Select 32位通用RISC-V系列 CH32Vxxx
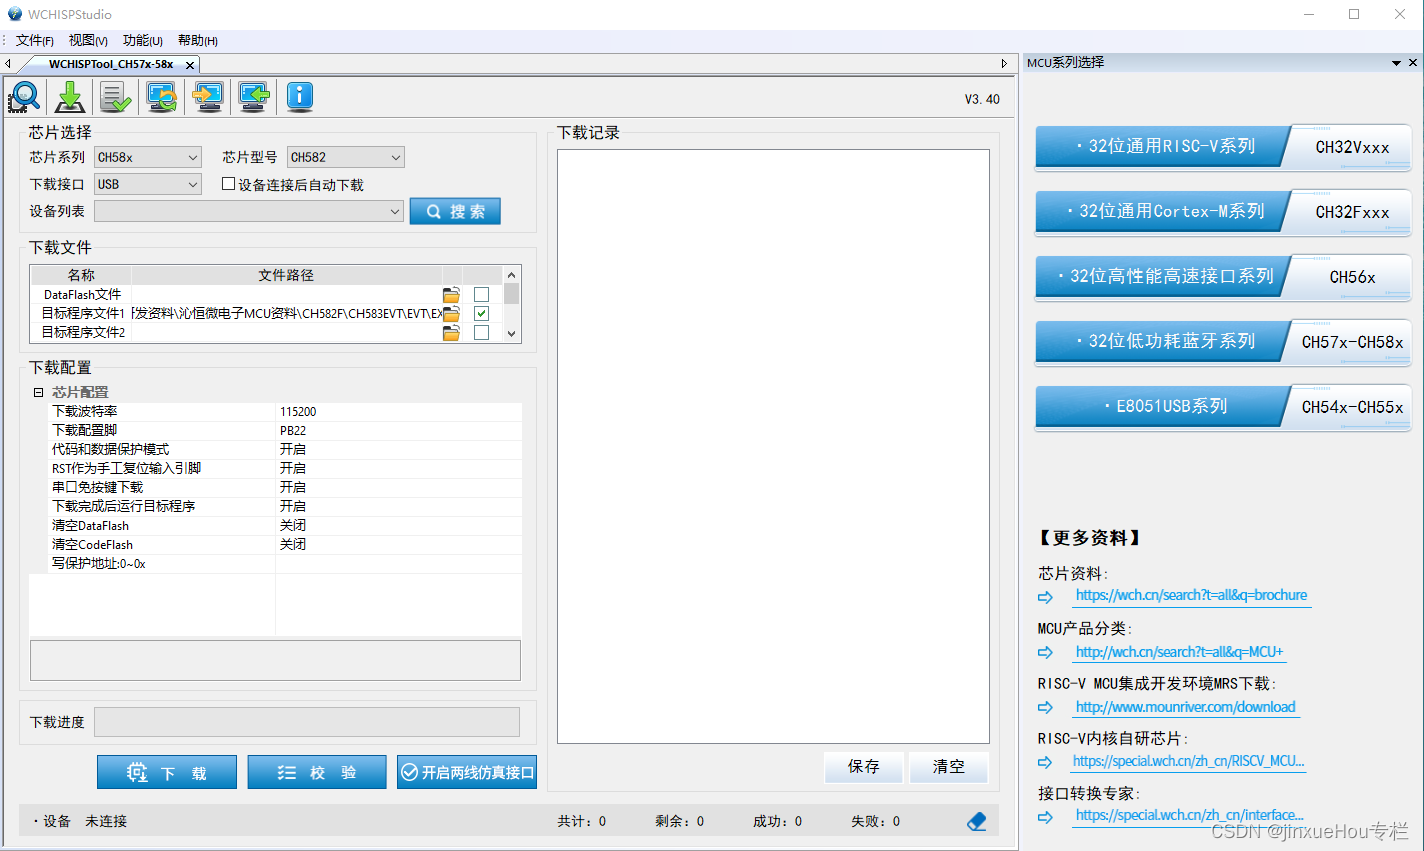Image resolution: width=1424 pixels, height=851 pixels. (1223, 147)
